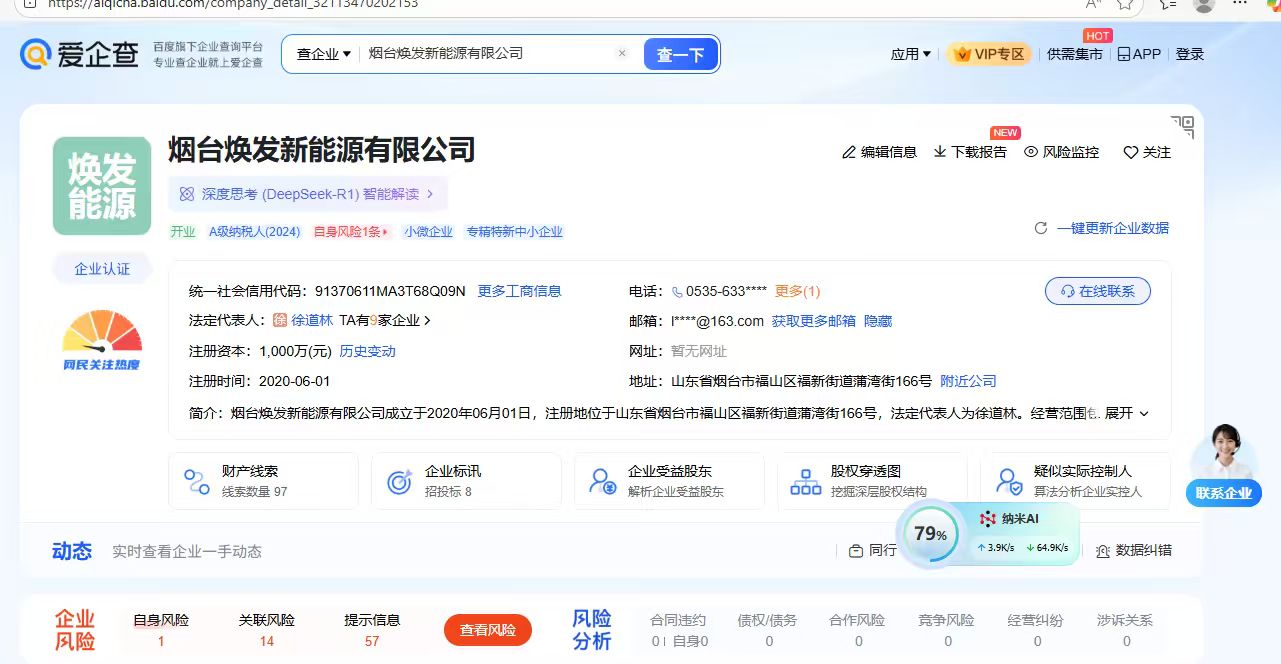The image size is (1281, 664).
Task: Click the 专精特新中小企业 tag
Action: point(514,231)
